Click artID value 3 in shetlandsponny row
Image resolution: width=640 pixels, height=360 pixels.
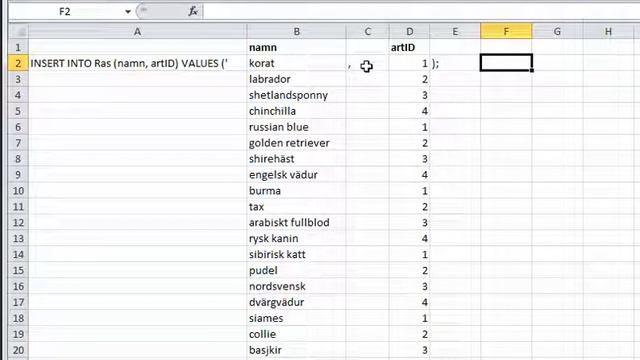coord(409,95)
